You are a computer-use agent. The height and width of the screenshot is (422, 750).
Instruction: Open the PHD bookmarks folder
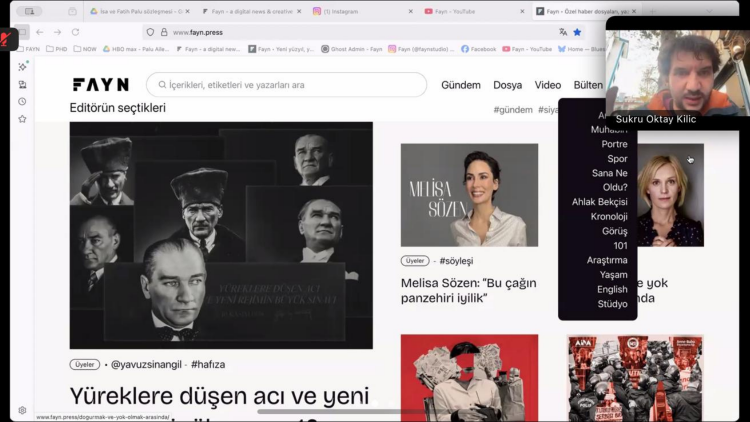pyautogui.click(x=56, y=49)
